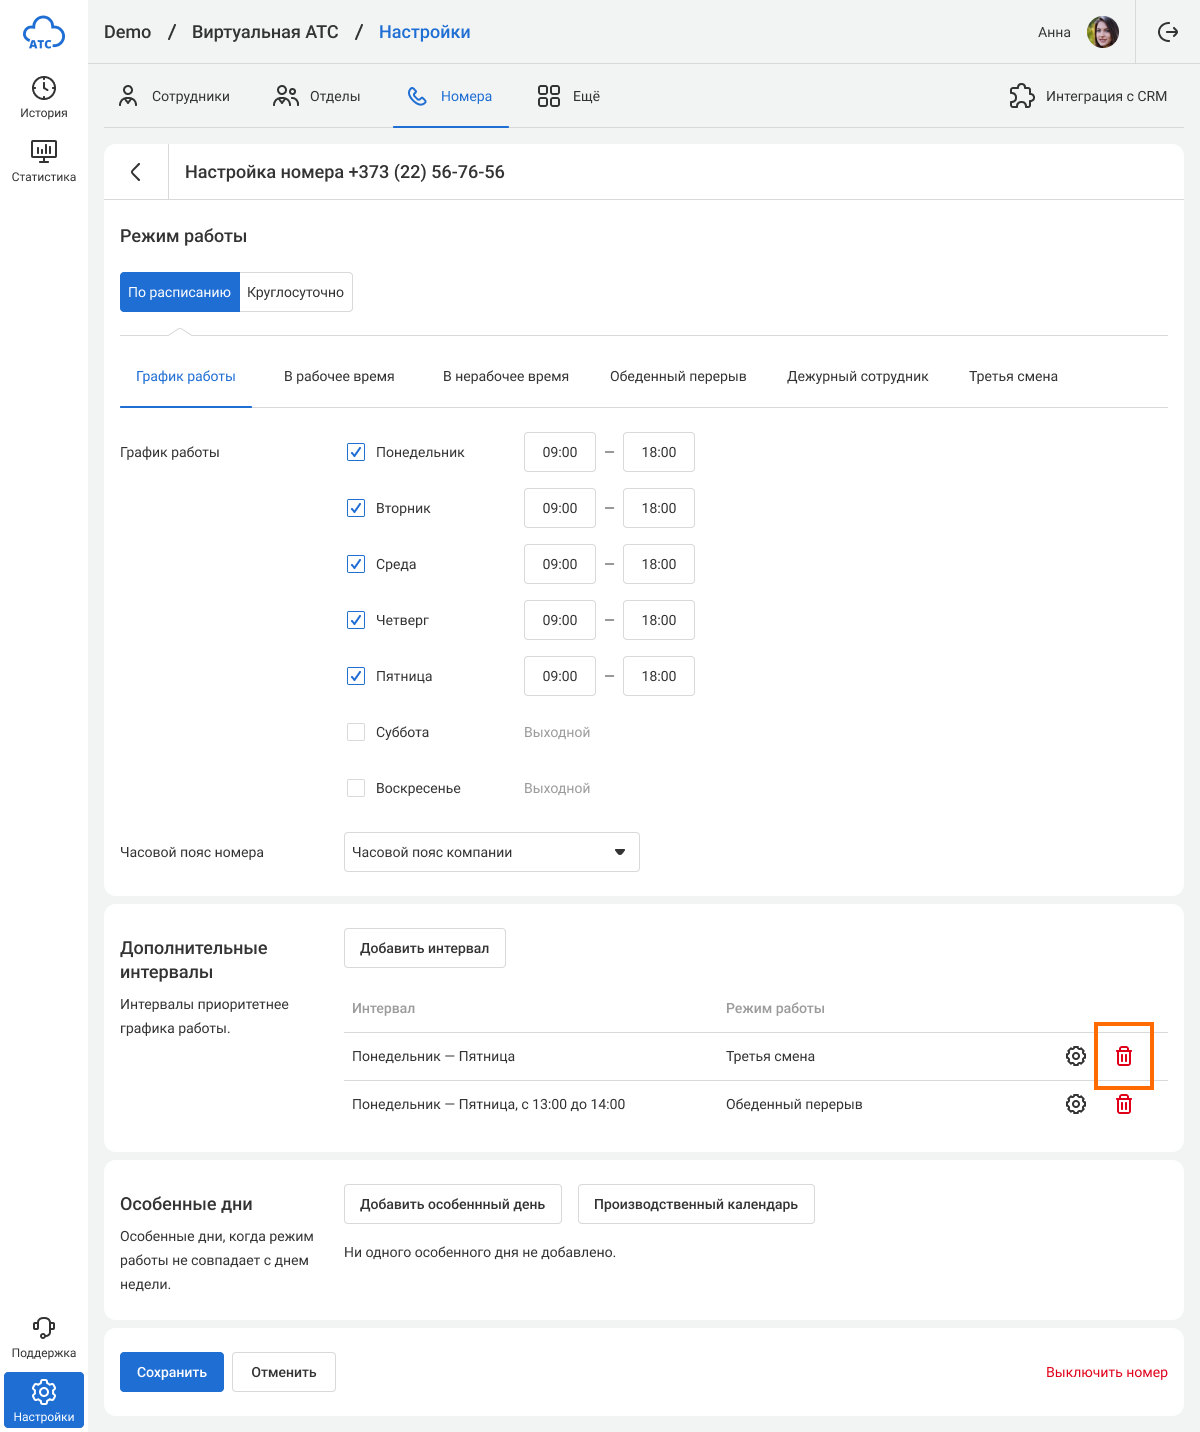Click the Вторник start time field

(560, 508)
